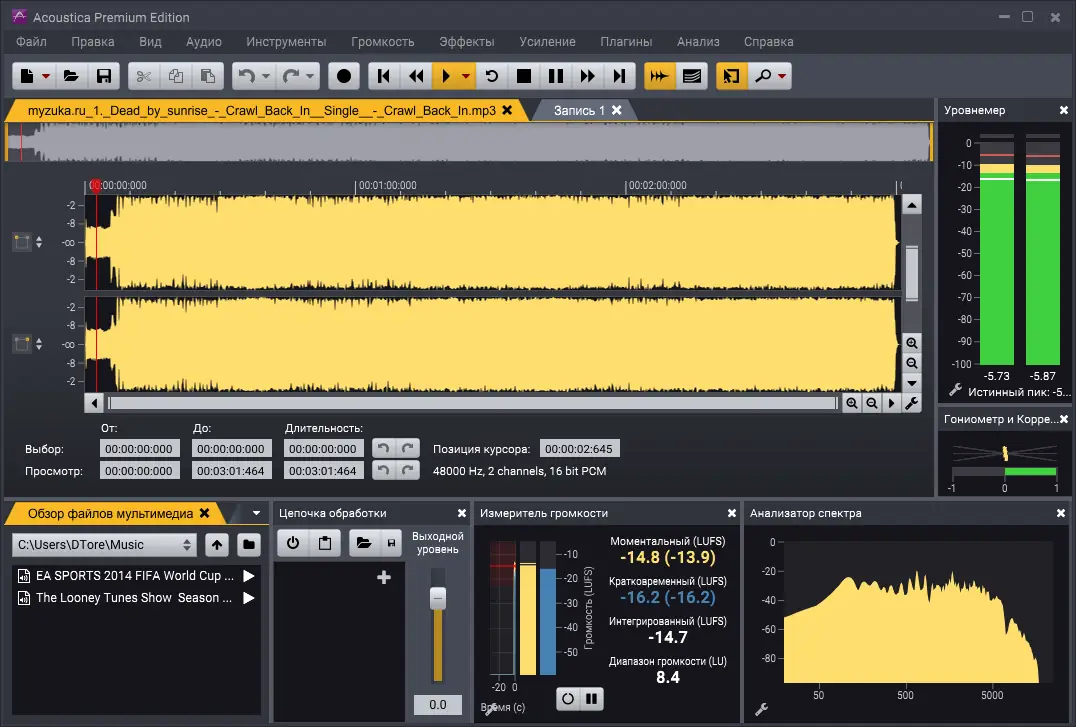This screenshot has width=1076, height=727.
Task: Open the Эффекты menu
Action: click(467, 42)
